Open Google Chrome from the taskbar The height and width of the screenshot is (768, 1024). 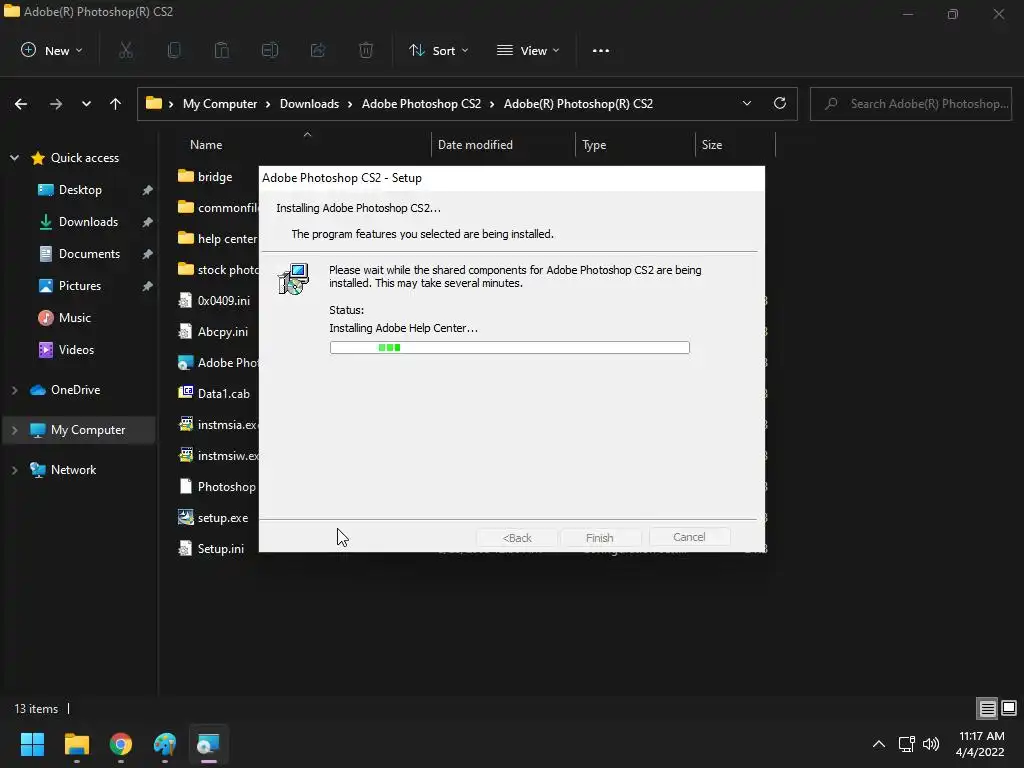click(x=121, y=744)
